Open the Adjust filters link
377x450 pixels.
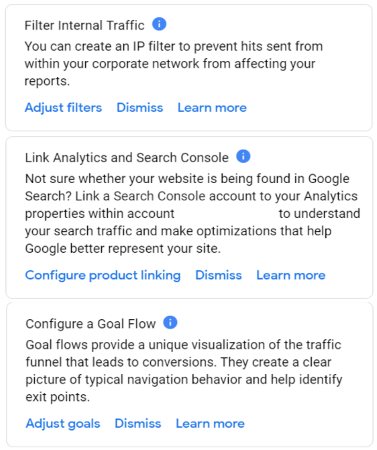pos(63,108)
